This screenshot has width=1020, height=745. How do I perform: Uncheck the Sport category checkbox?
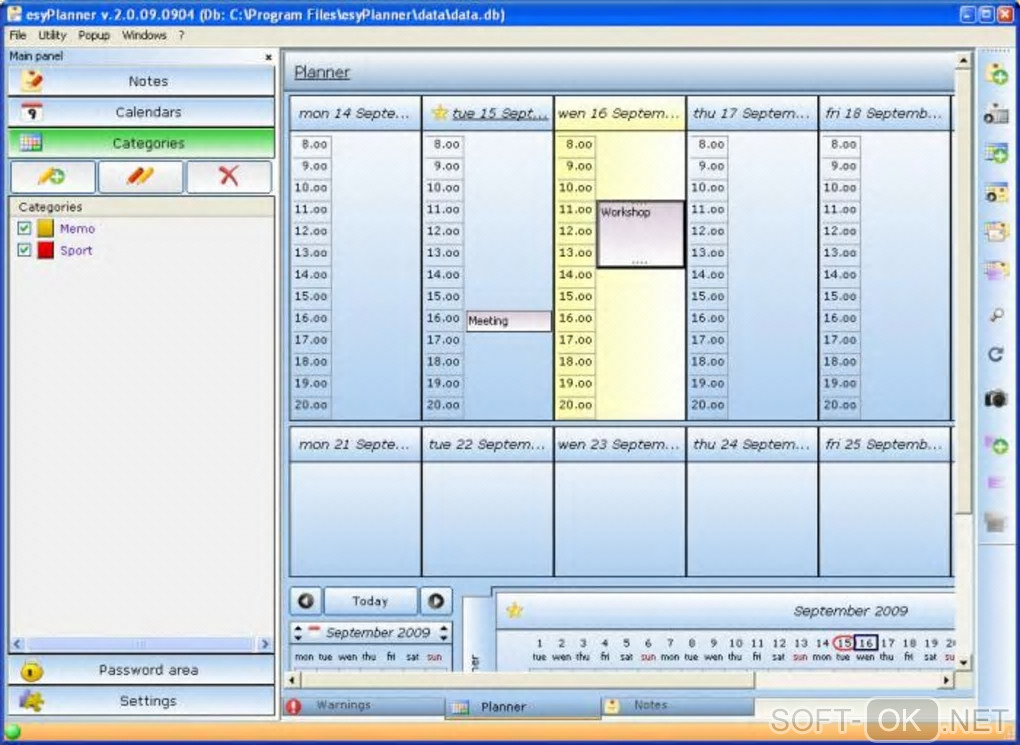24,250
